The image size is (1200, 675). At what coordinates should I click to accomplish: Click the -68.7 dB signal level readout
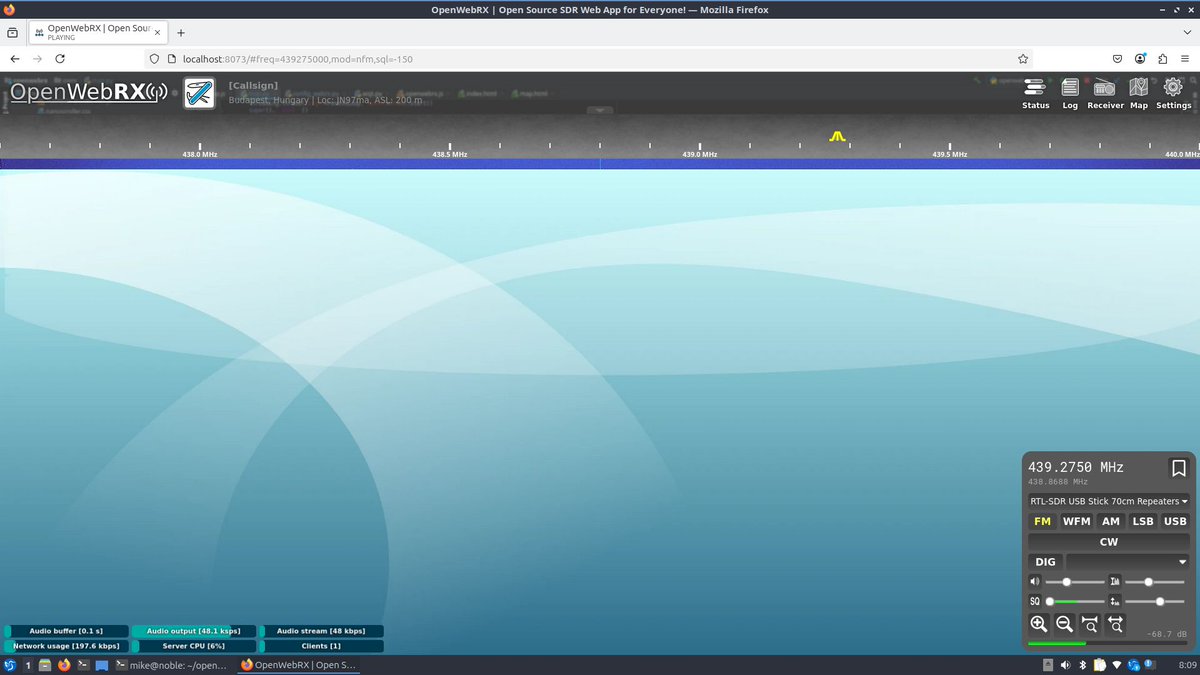pyautogui.click(x=1167, y=634)
